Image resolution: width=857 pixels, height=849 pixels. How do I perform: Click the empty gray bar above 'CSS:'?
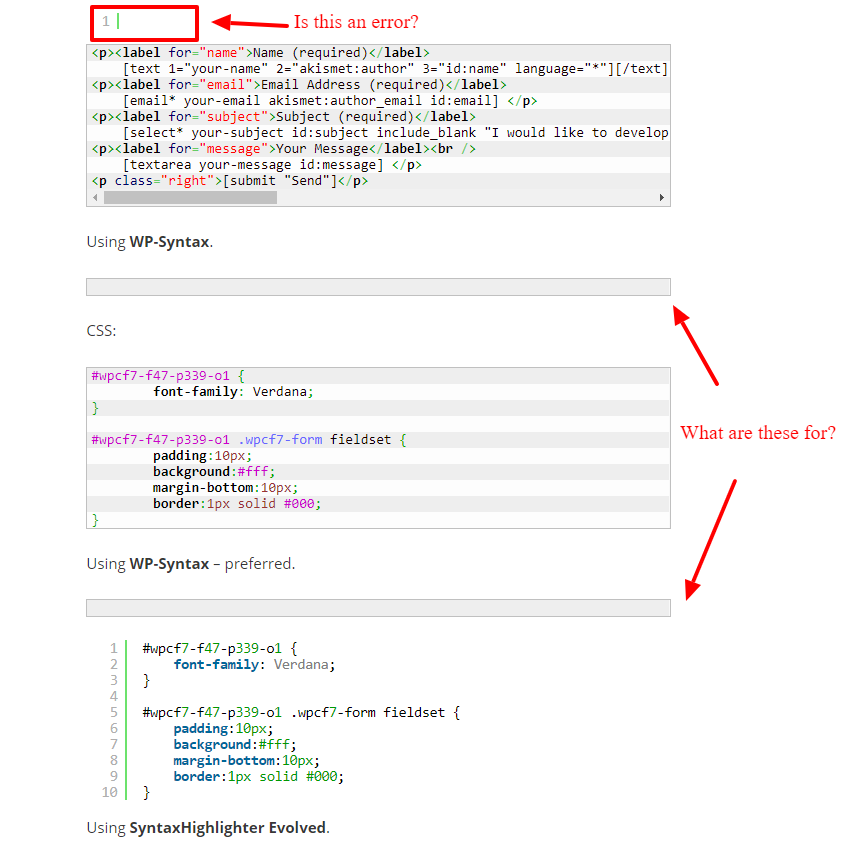pos(378,287)
